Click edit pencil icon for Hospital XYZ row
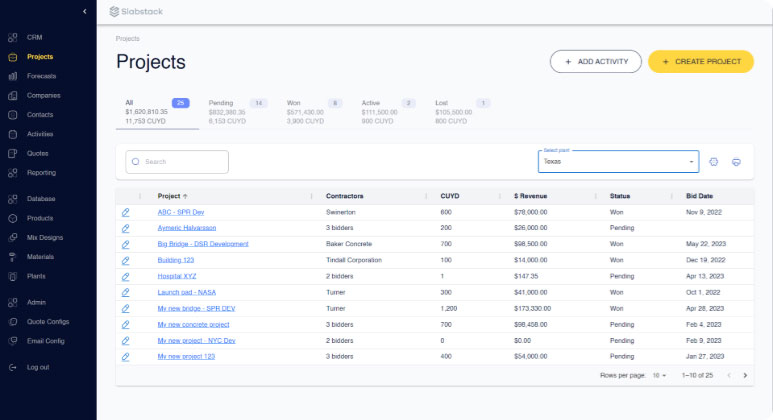This screenshot has height=420, width=773. tap(125, 276)
